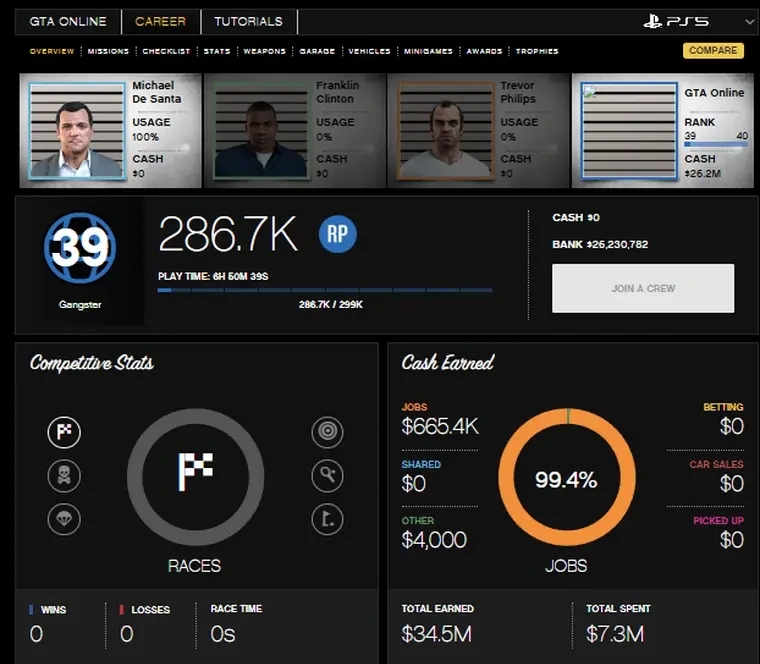The height and width of the screenshot is (664, 760).
Task: Click the Total Spent $7.3M value
Action: point(615,634)
